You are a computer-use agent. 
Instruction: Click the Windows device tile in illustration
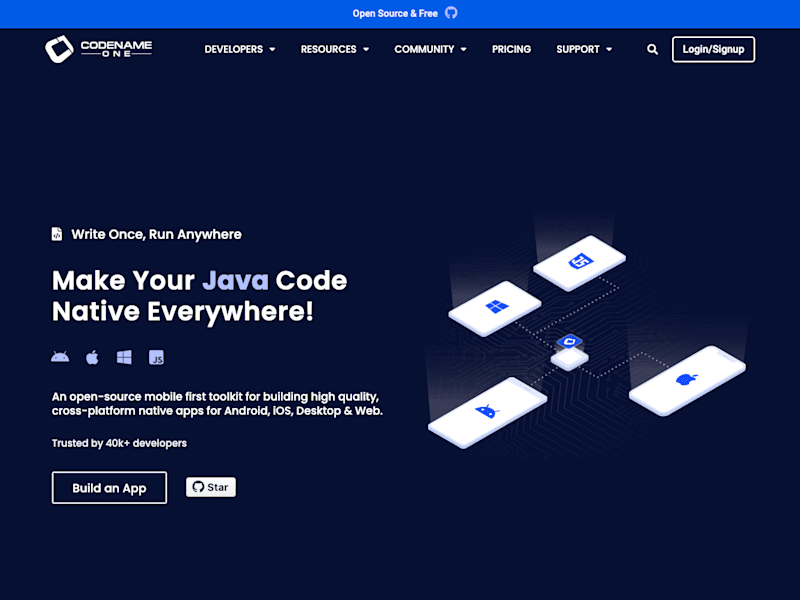coord(495,308)
